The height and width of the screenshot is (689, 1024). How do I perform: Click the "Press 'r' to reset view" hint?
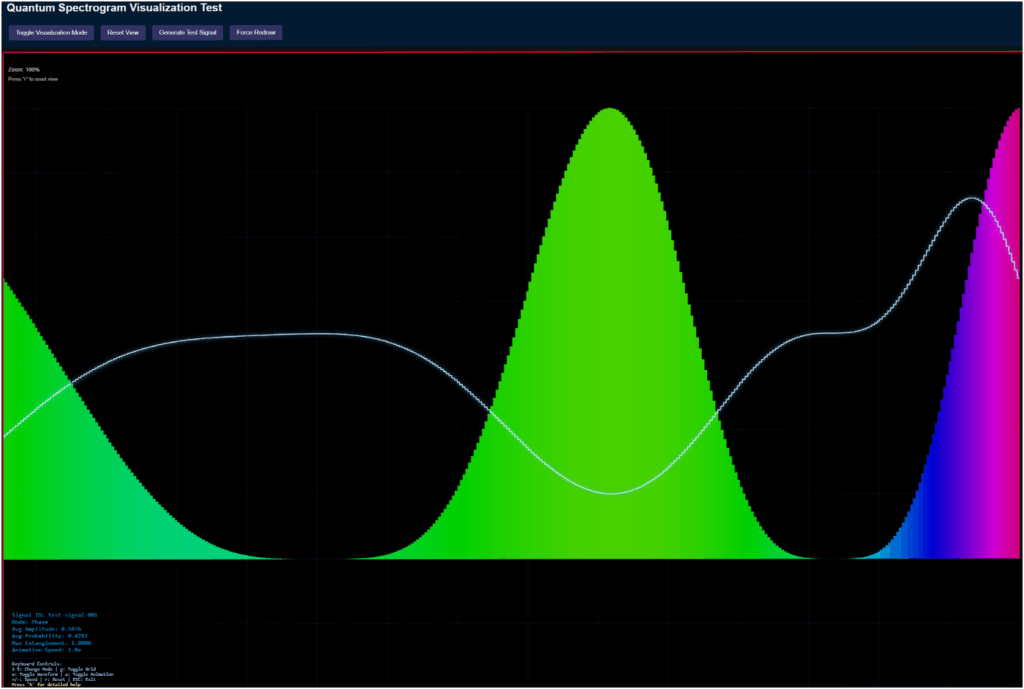[x=33, y=78]
